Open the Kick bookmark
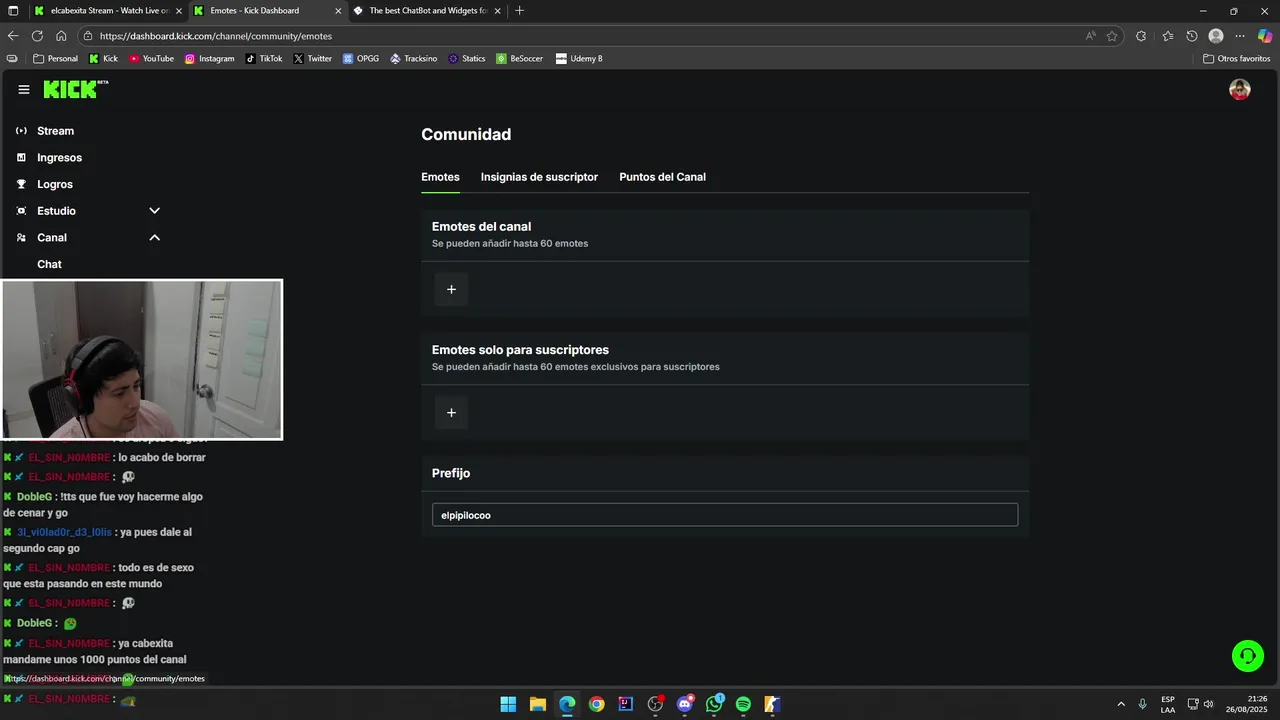Screen dimensions: 1280x720 coord(103,58)
